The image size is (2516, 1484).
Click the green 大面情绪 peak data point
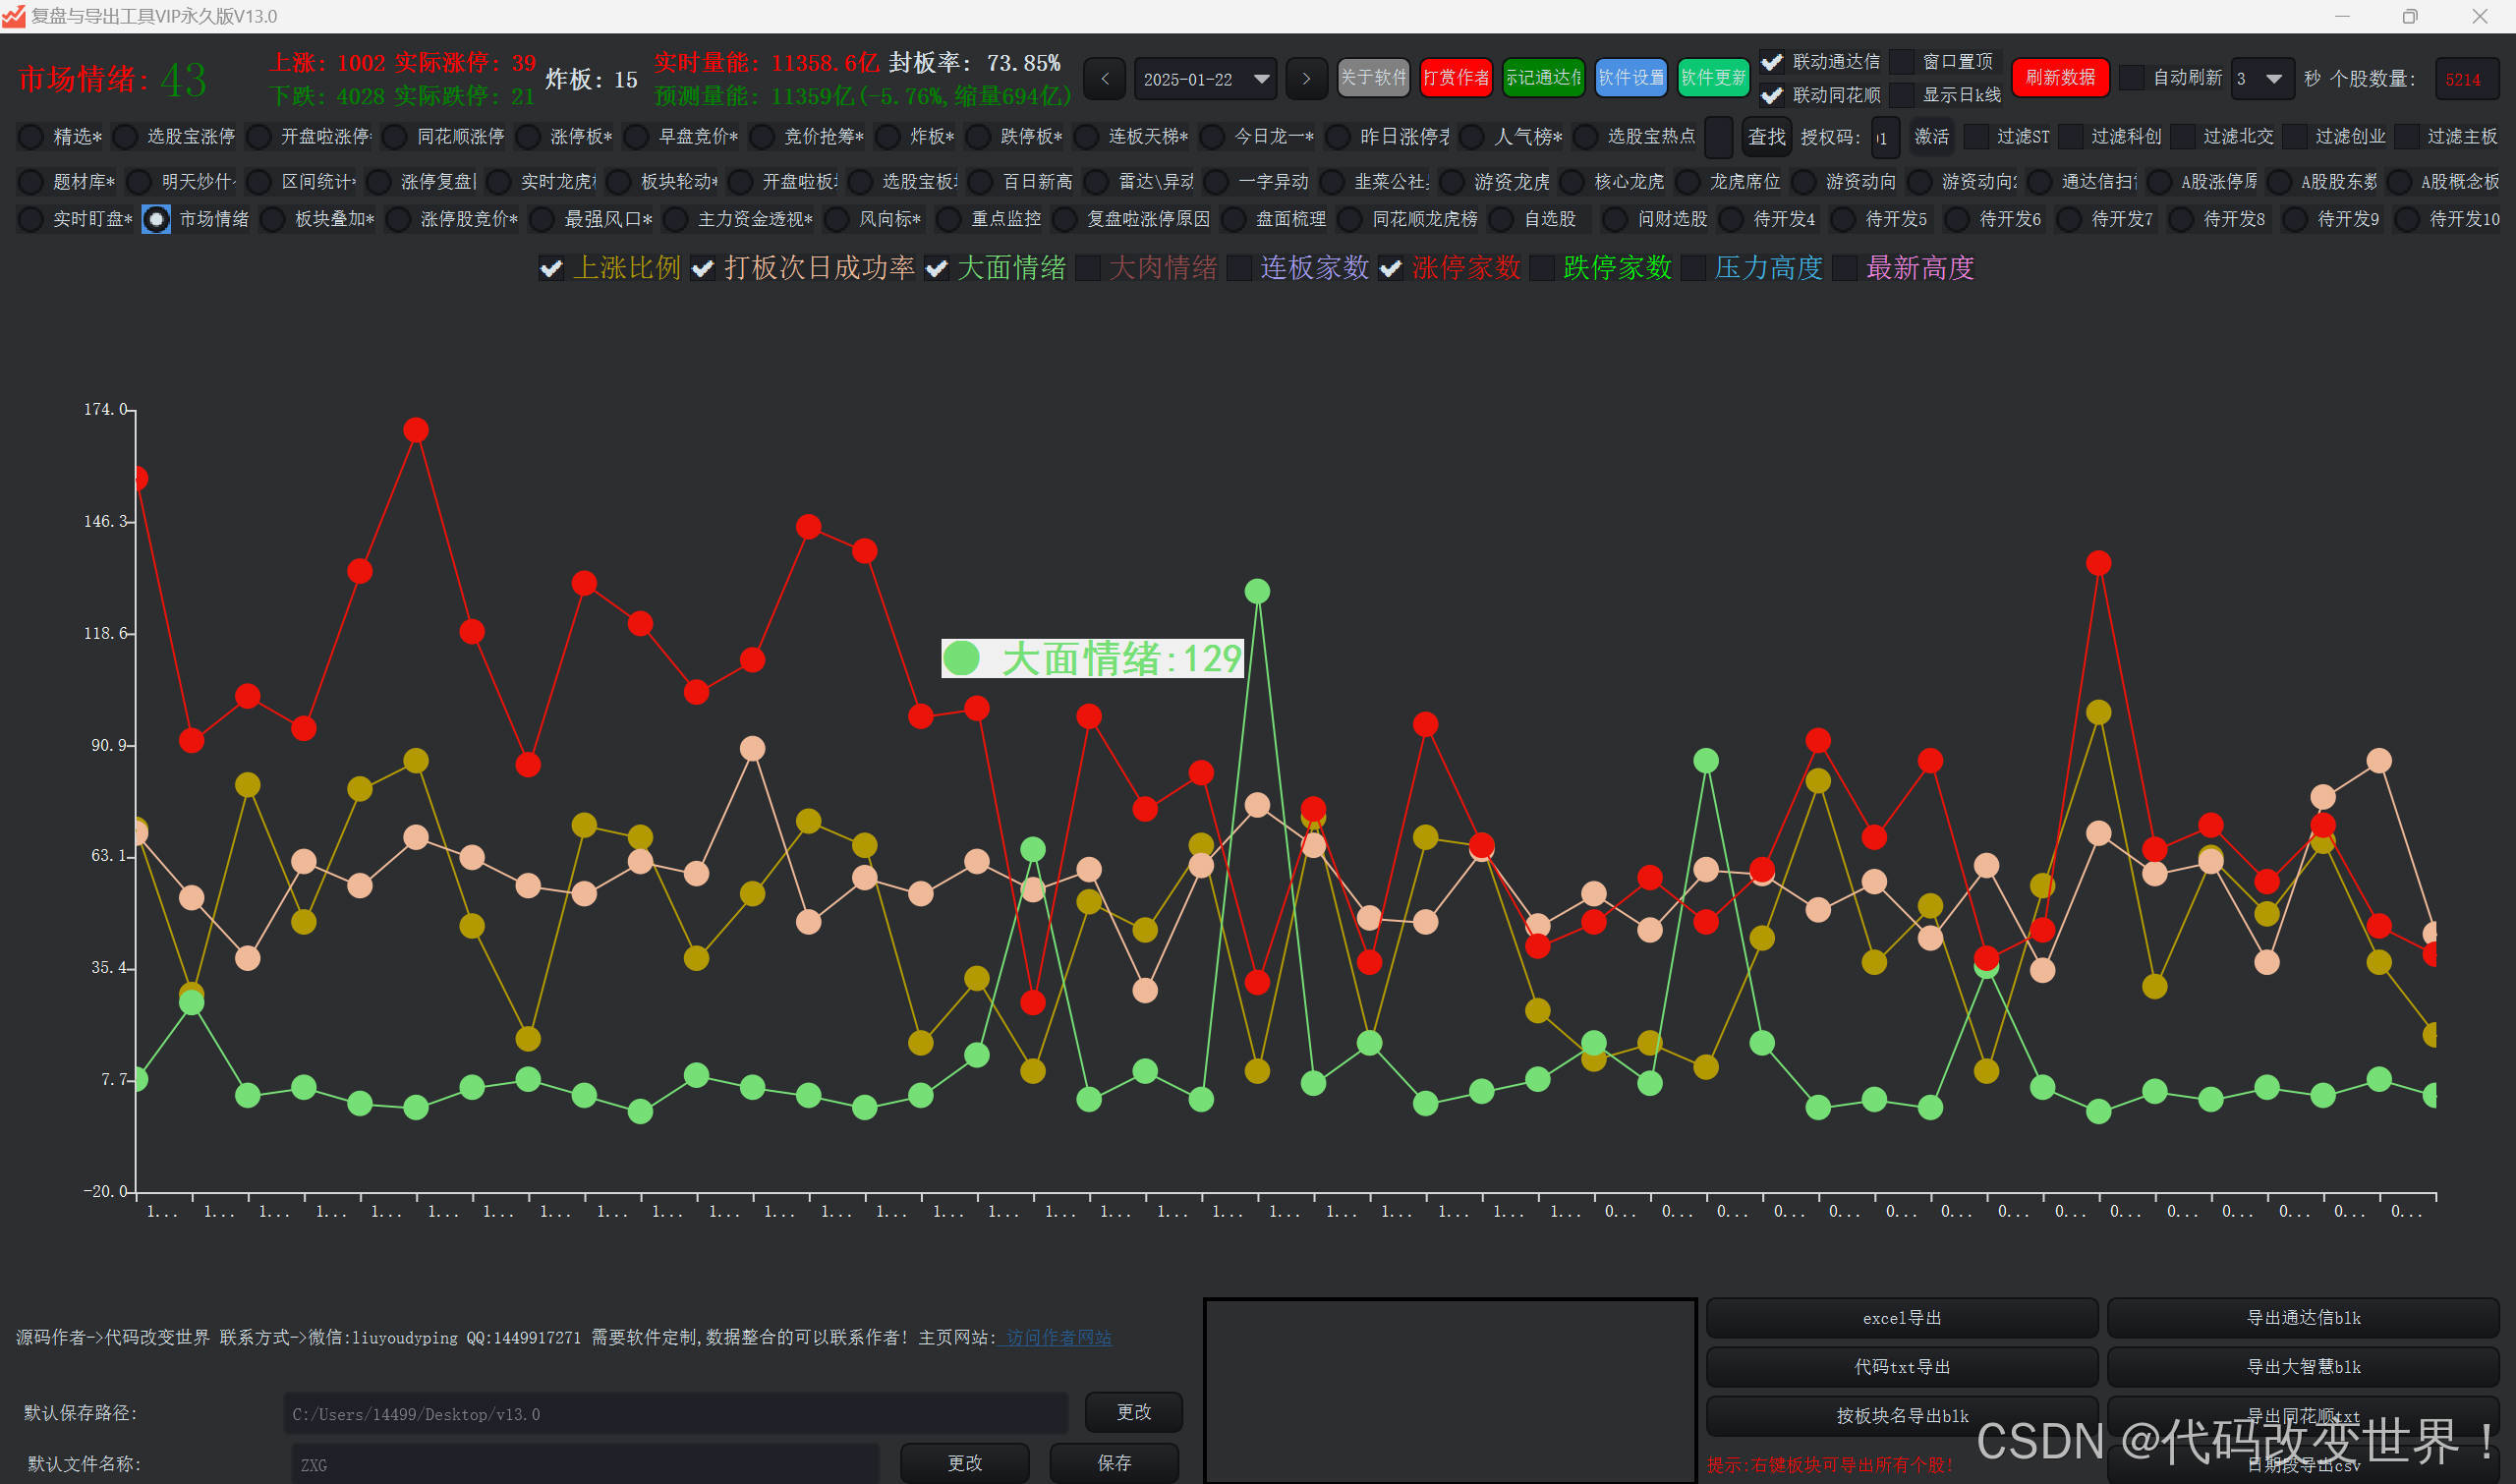pos(1257,591)
